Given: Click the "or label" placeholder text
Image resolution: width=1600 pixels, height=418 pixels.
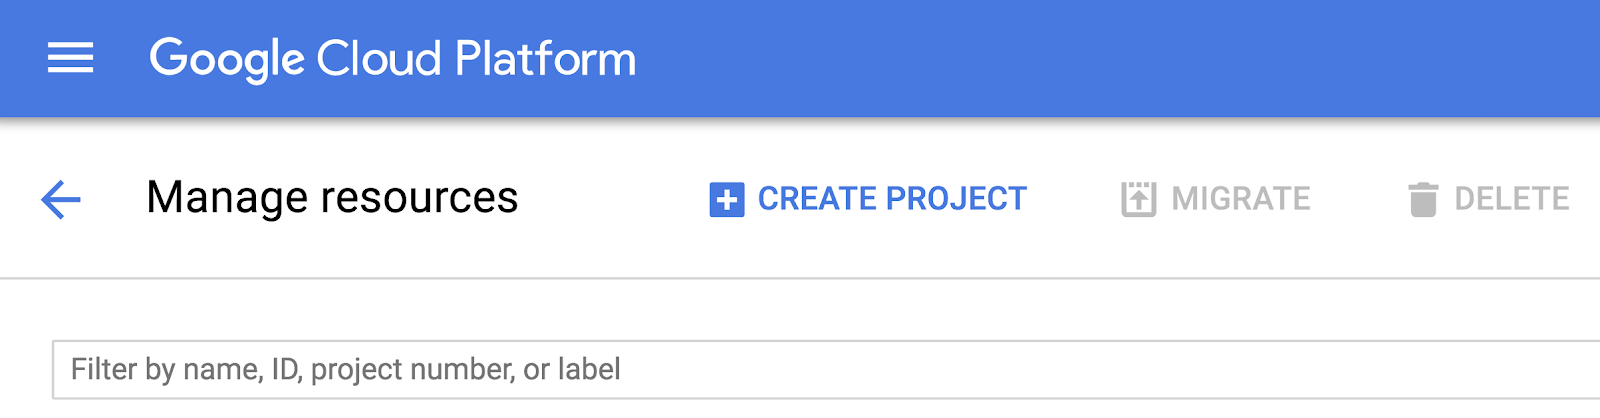Looking at the screenshot, I should (x=572, y=370).
